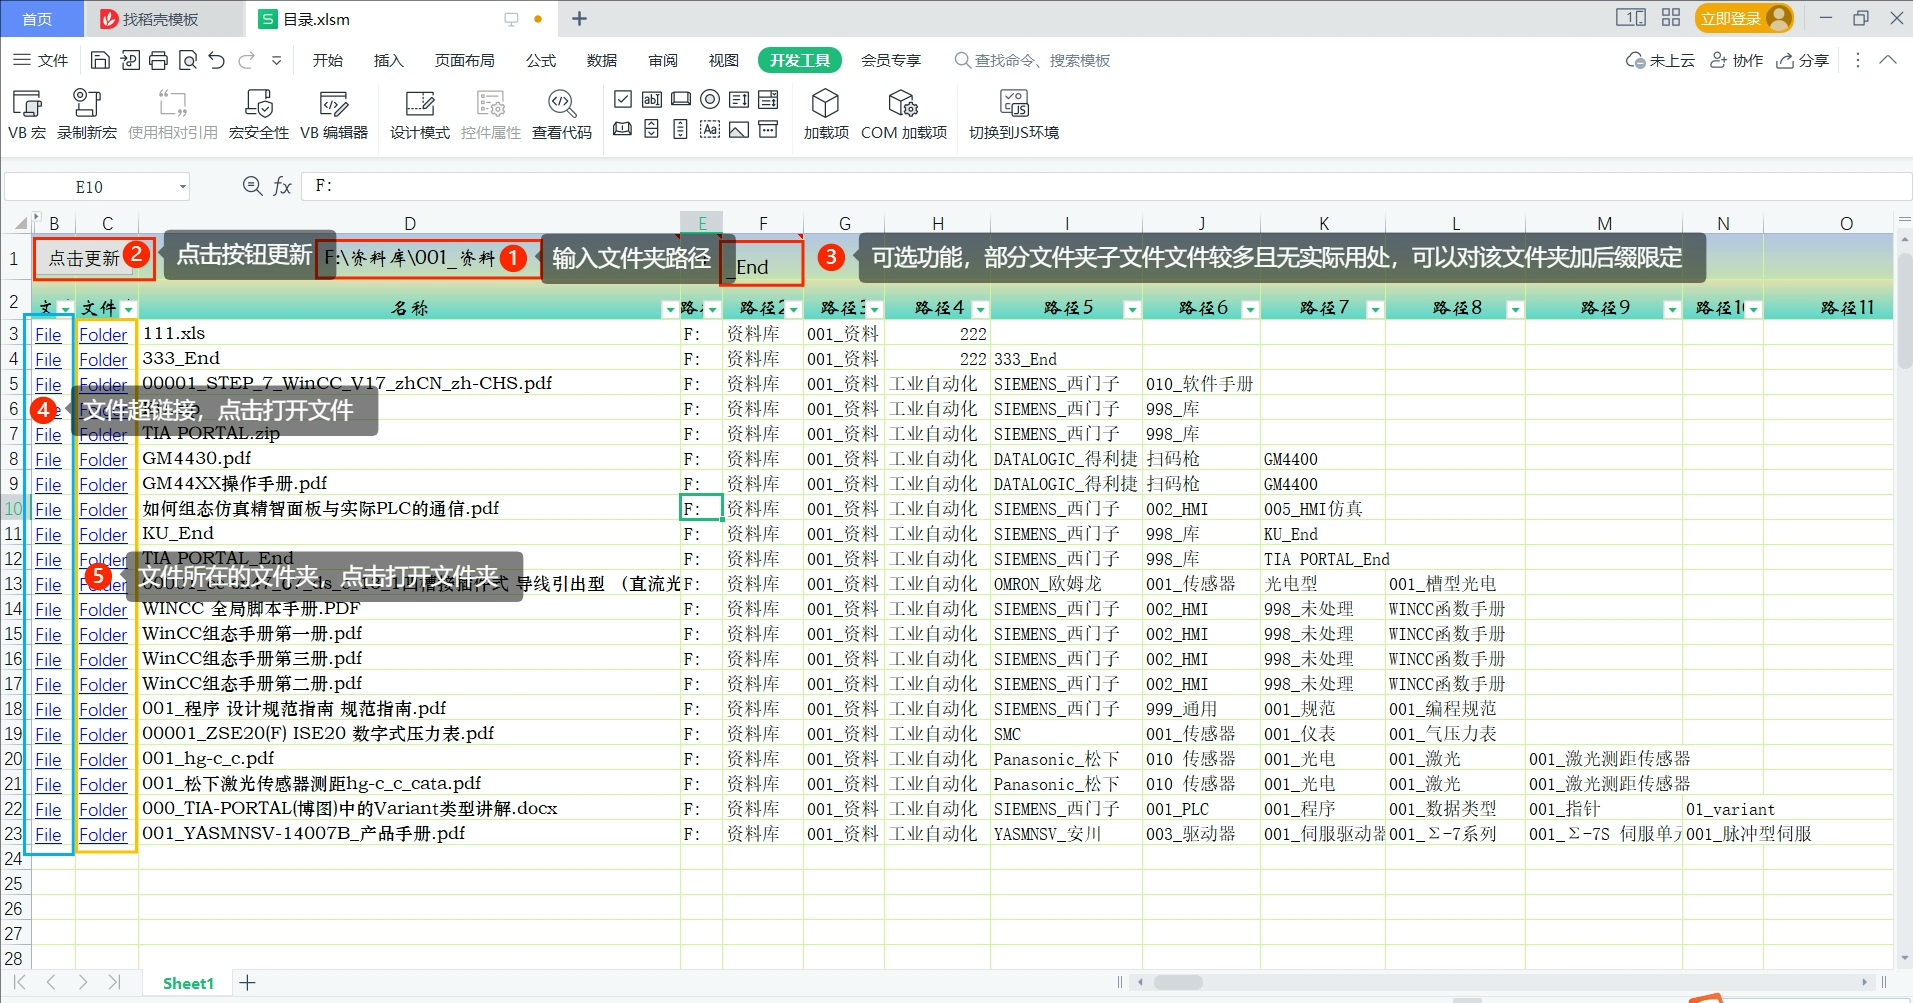Toggle Design Mode in developer tools
The height and width of the screenshot is (1003, 1913).
point(419,114)
